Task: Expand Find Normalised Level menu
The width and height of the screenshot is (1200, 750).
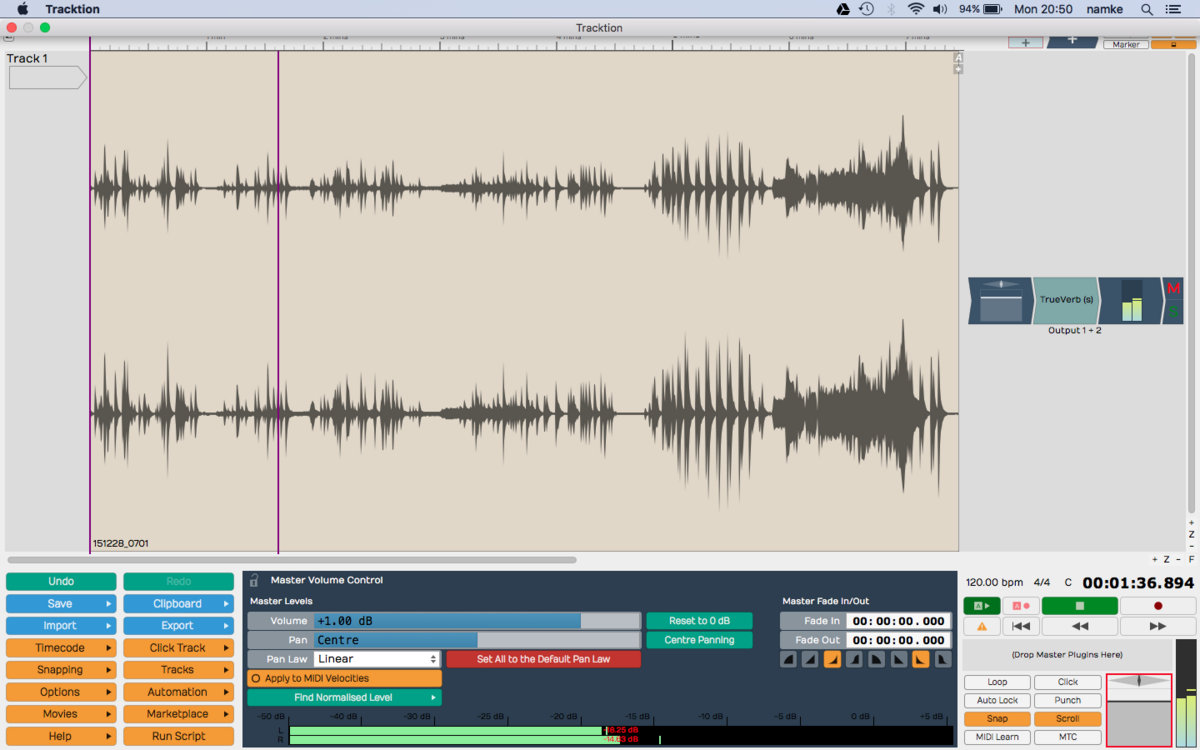Action: coord(344,697)
